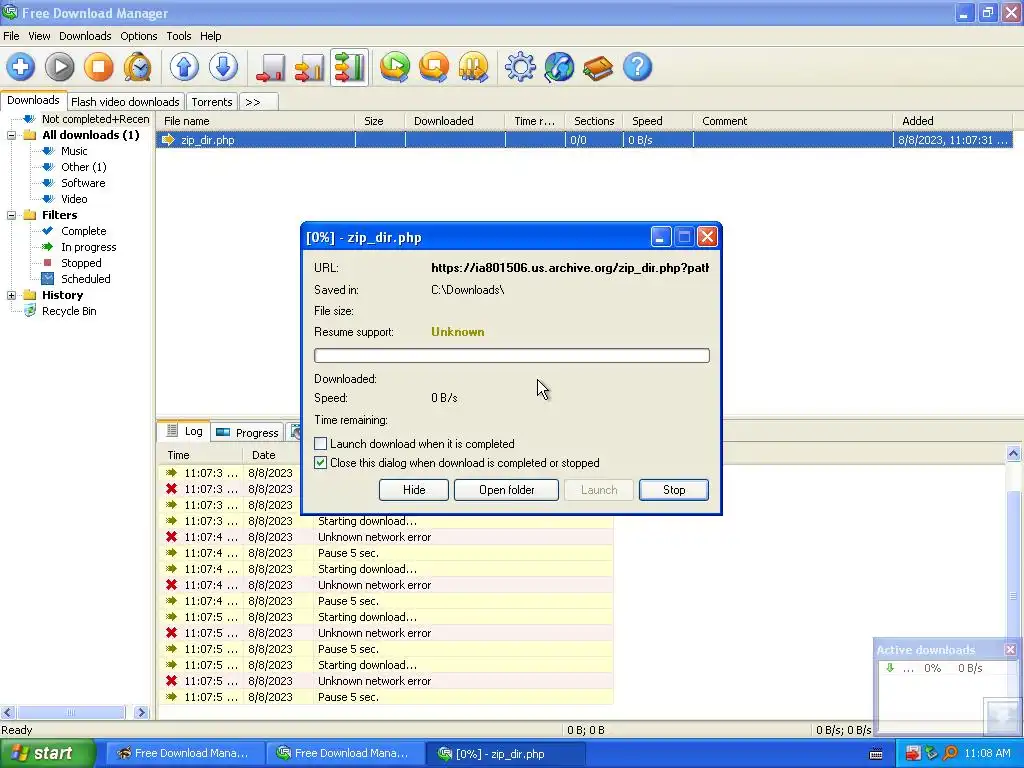Switch to [0%] - zip_dir.php taskbar button
The width and height of the screenshot is (1024, 768).
coord(505,754)
